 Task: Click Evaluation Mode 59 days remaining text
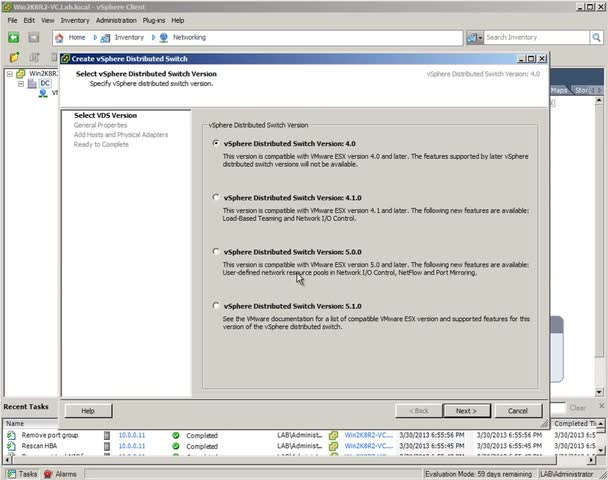coord(478,474)
